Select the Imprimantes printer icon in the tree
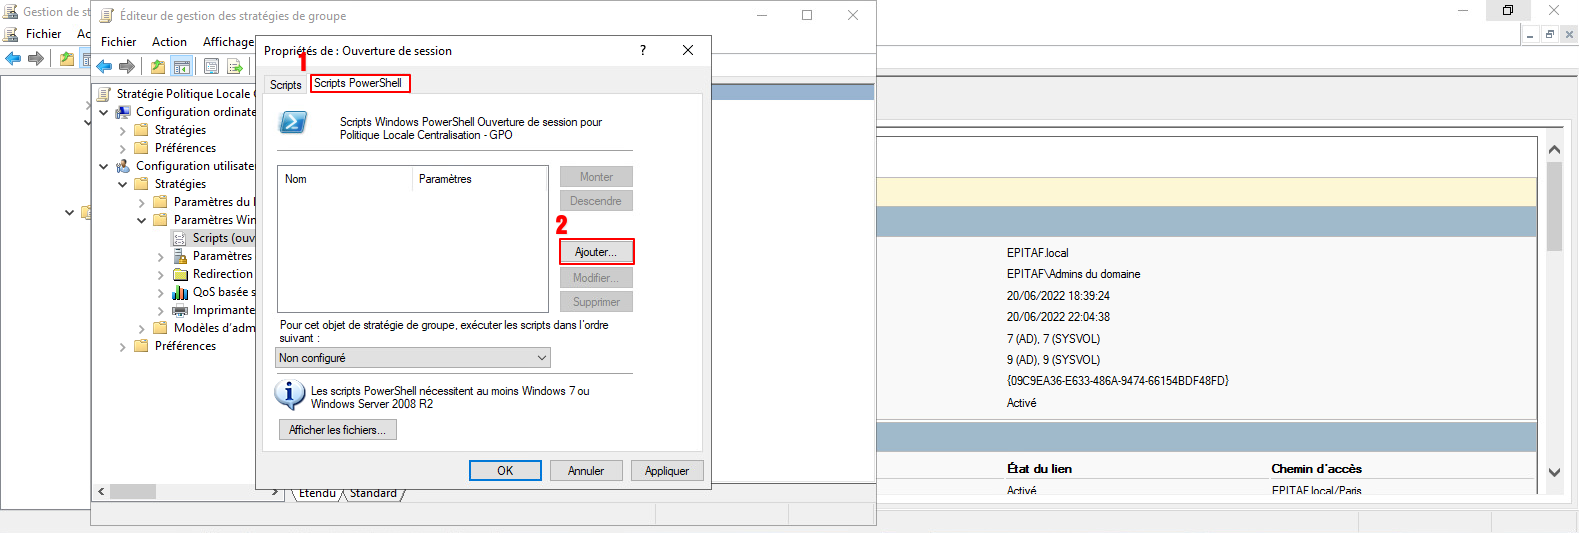The height and width of the screenshot is (533, 1579). [180, 310]
